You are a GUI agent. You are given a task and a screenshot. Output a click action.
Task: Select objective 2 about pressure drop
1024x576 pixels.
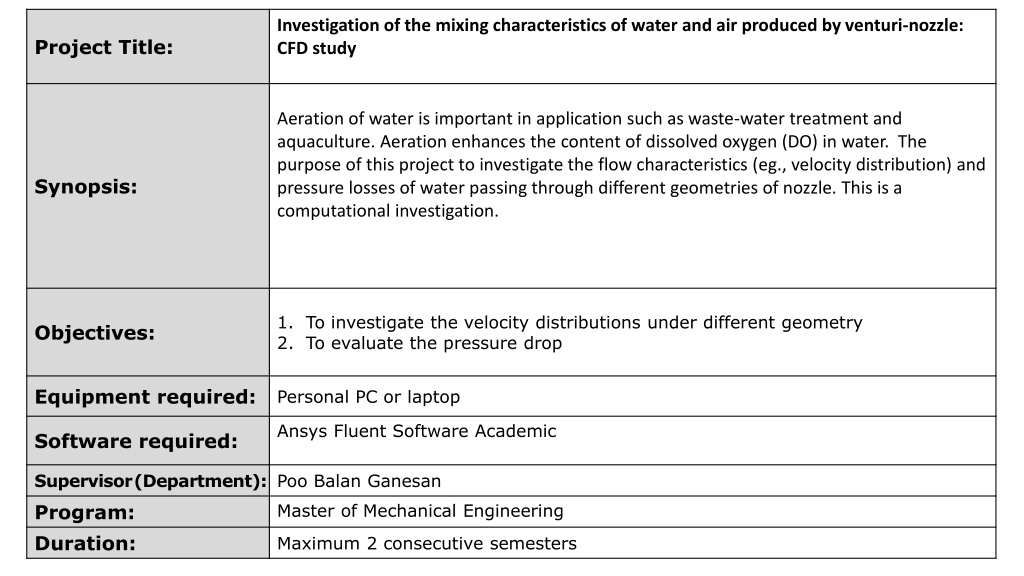click(x=419, y=344)
